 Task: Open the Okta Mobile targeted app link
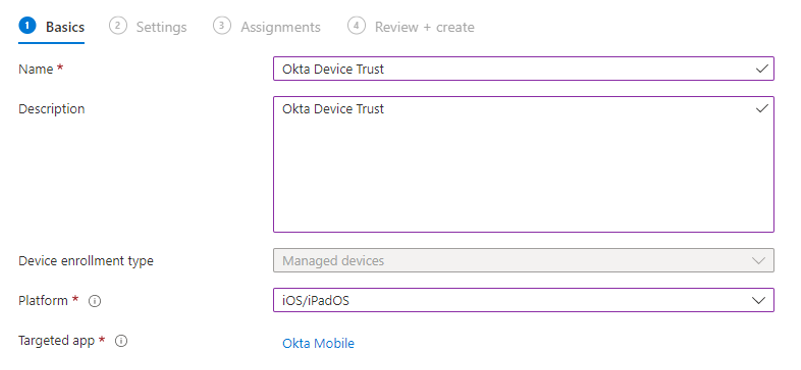(x=318, y=343)
